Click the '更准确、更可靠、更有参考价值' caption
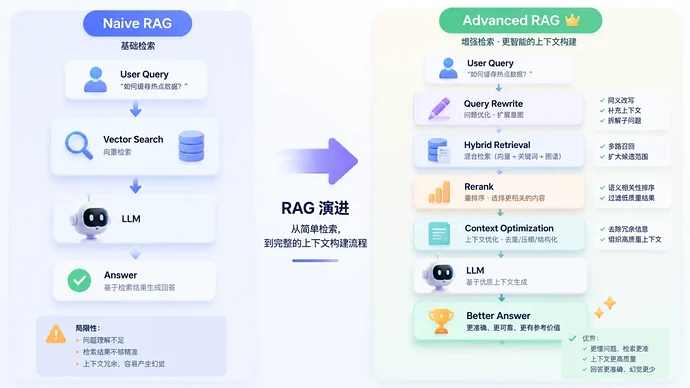The height and width of the screenshot is (388, 690). coord(514,328)
